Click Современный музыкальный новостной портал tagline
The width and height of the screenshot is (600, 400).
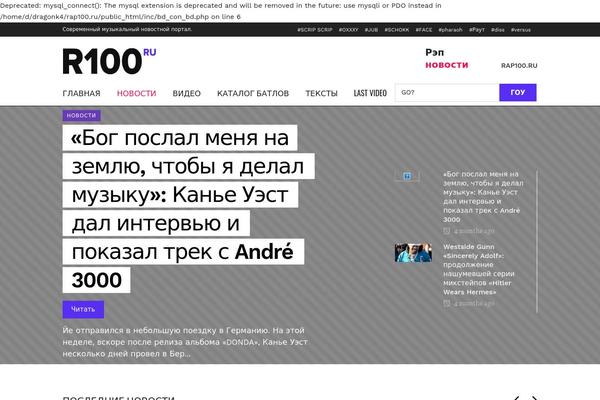(x=127, y=29)
